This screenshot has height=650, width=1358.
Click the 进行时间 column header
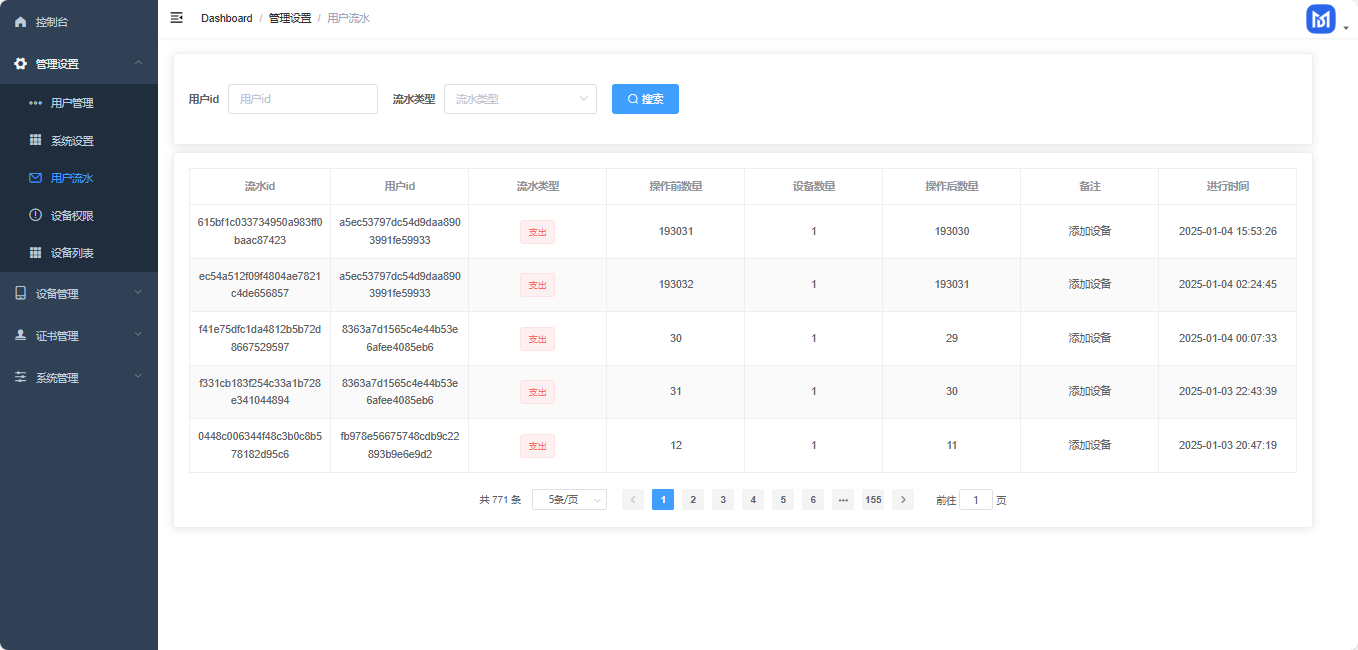(1227, 187)
